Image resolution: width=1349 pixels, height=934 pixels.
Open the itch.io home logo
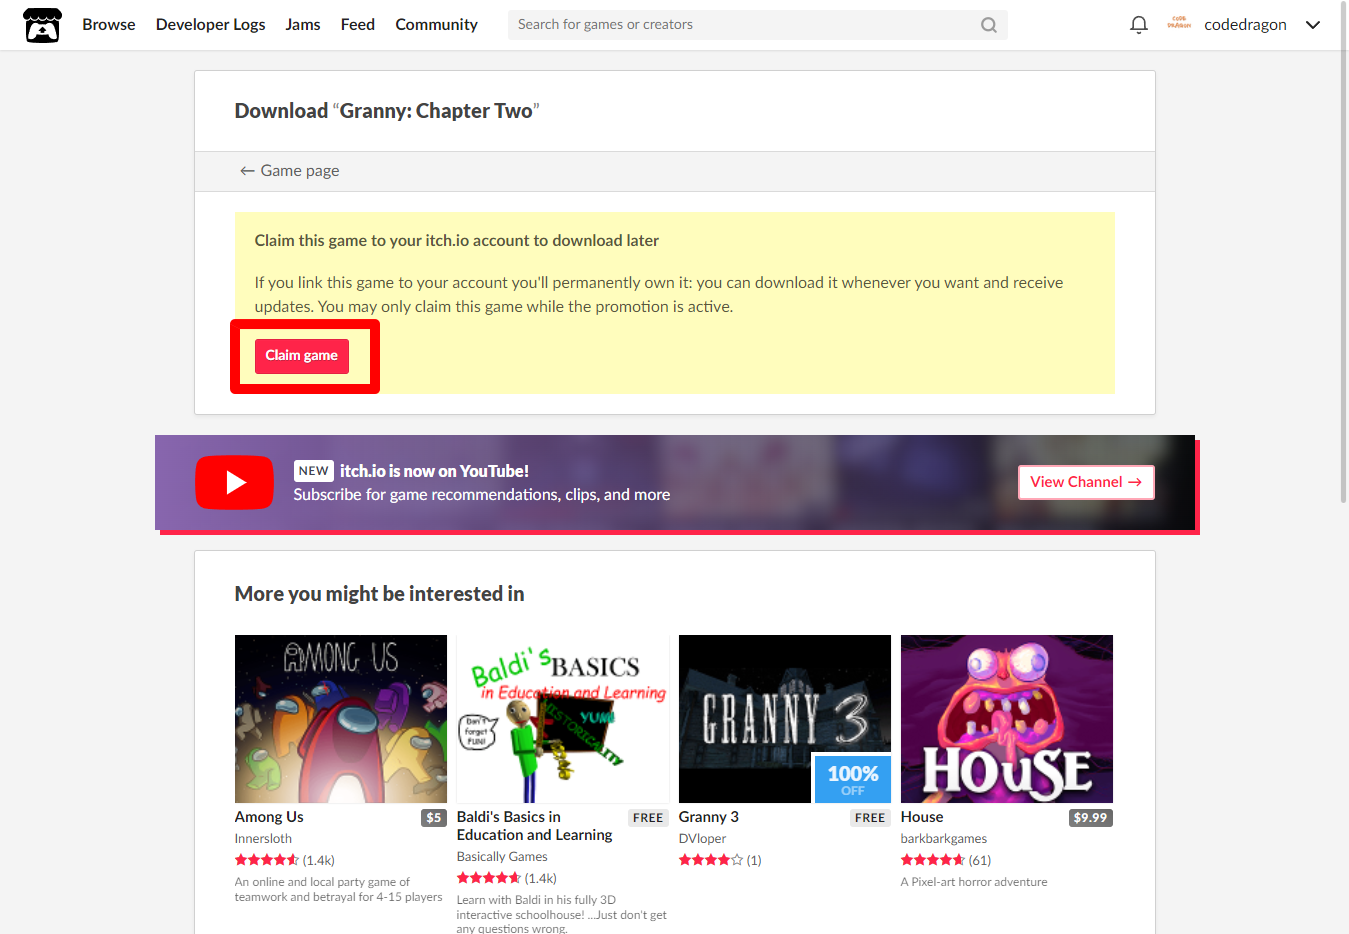(42, 25)
